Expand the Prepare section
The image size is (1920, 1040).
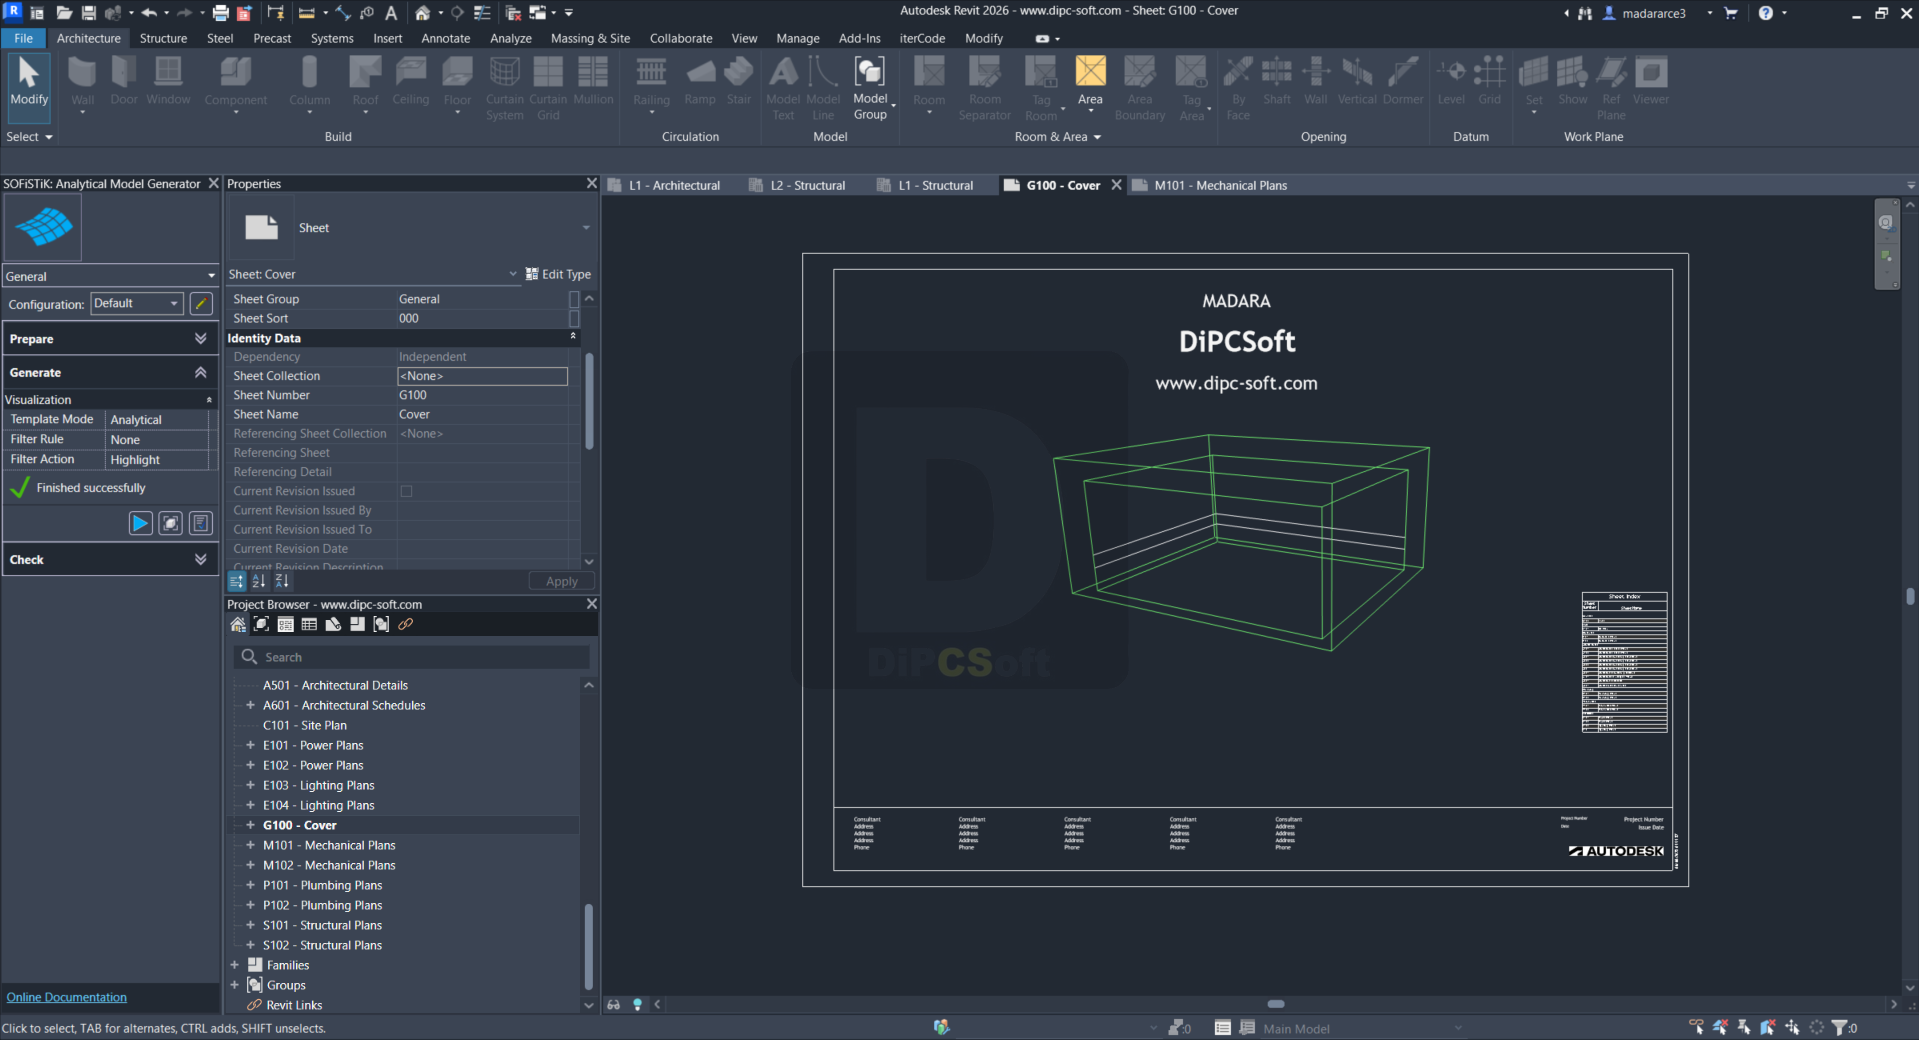[110, 339]
